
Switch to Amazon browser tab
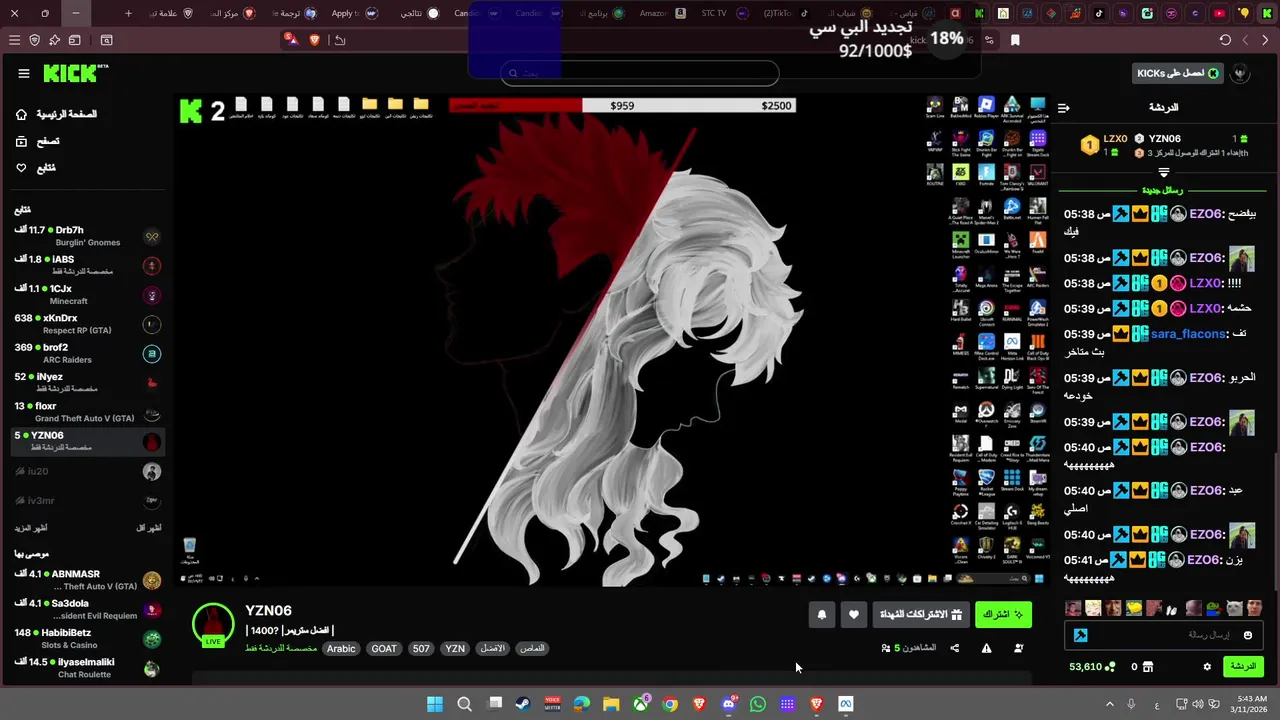tap(661, 13)
